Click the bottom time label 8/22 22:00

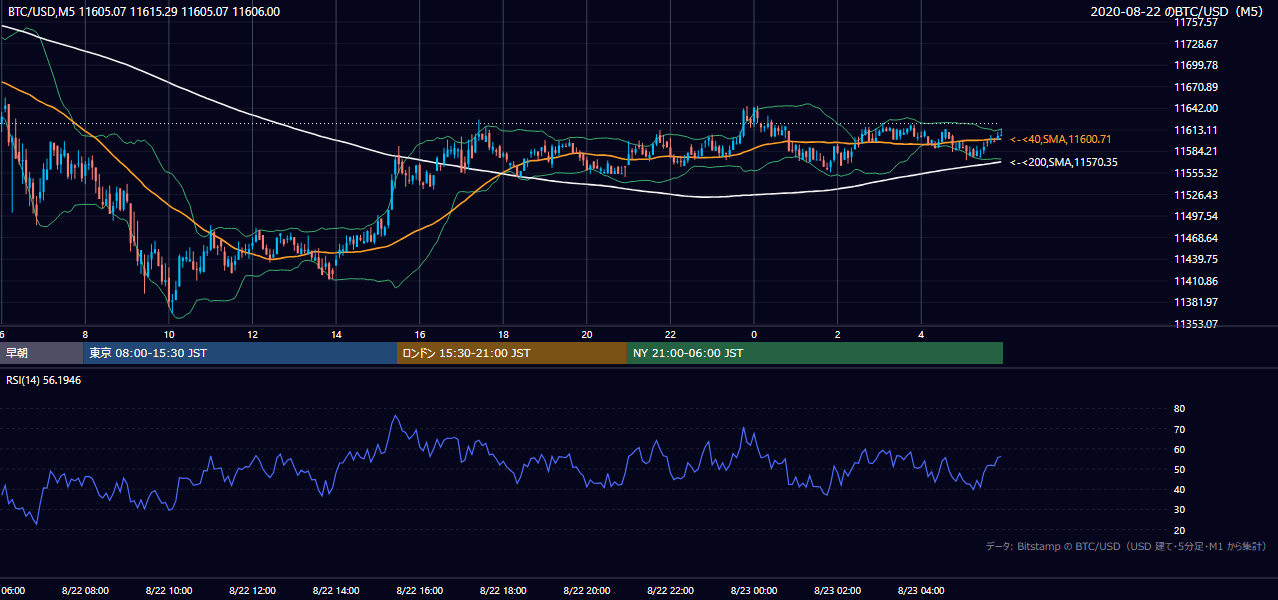670,590
